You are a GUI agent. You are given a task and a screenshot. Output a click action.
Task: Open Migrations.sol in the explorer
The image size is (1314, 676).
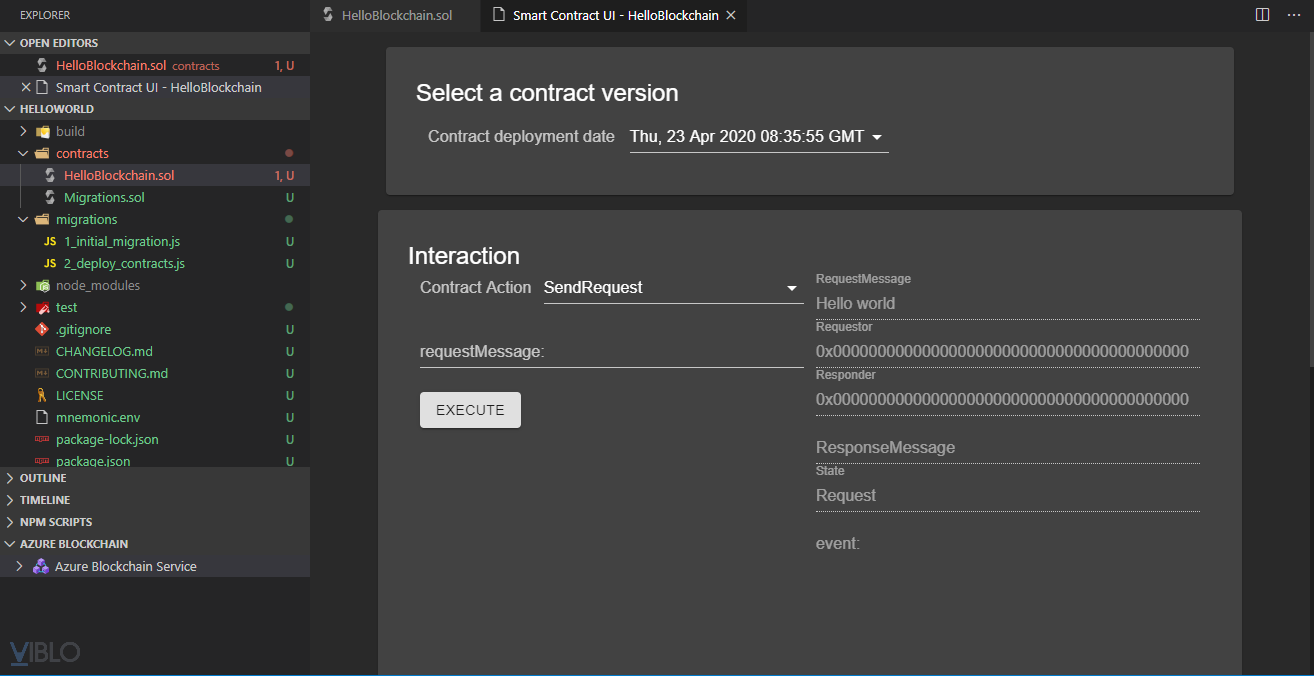tap(104, 197)
